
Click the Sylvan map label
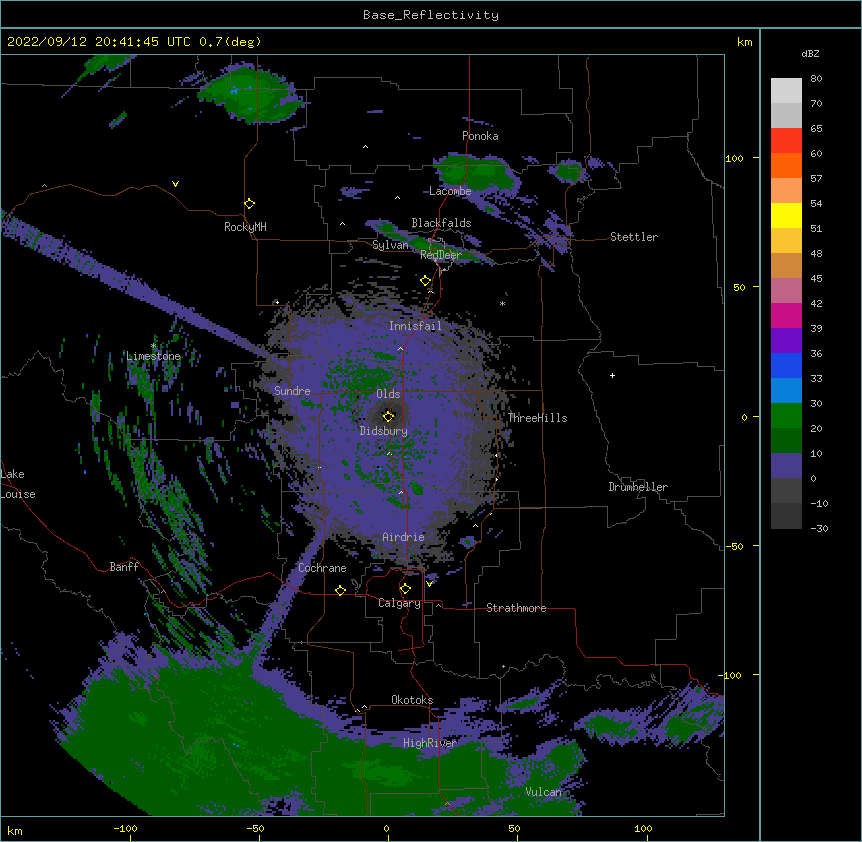pos(390,245)
